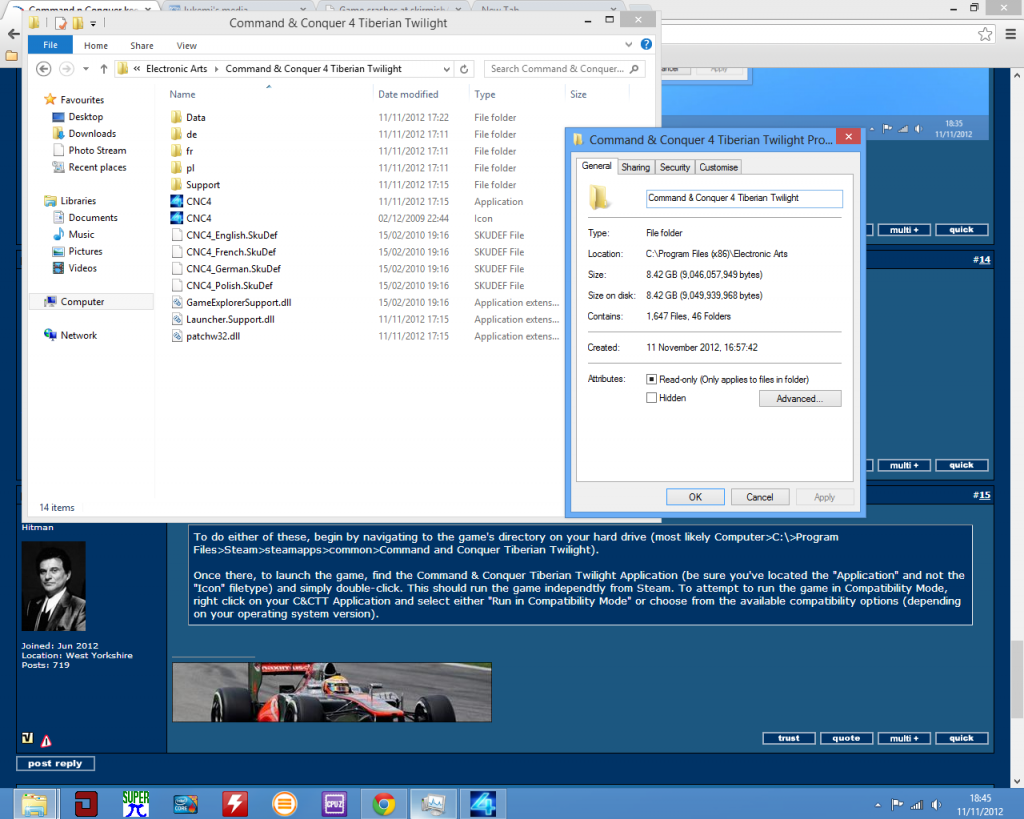
Task: Open the Home ribbon tab
Action: click(96, 46)
